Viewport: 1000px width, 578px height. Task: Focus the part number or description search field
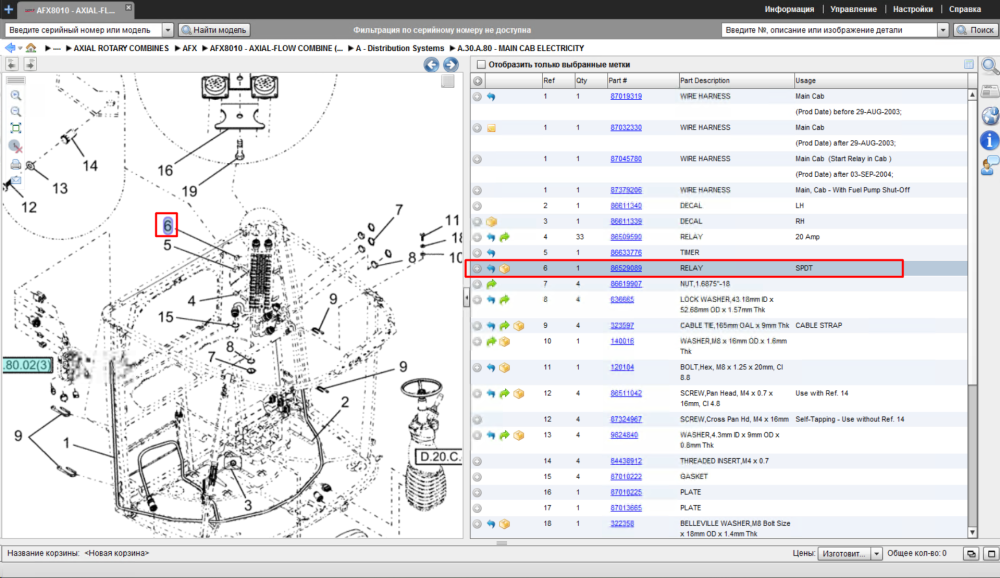point(830,30)
